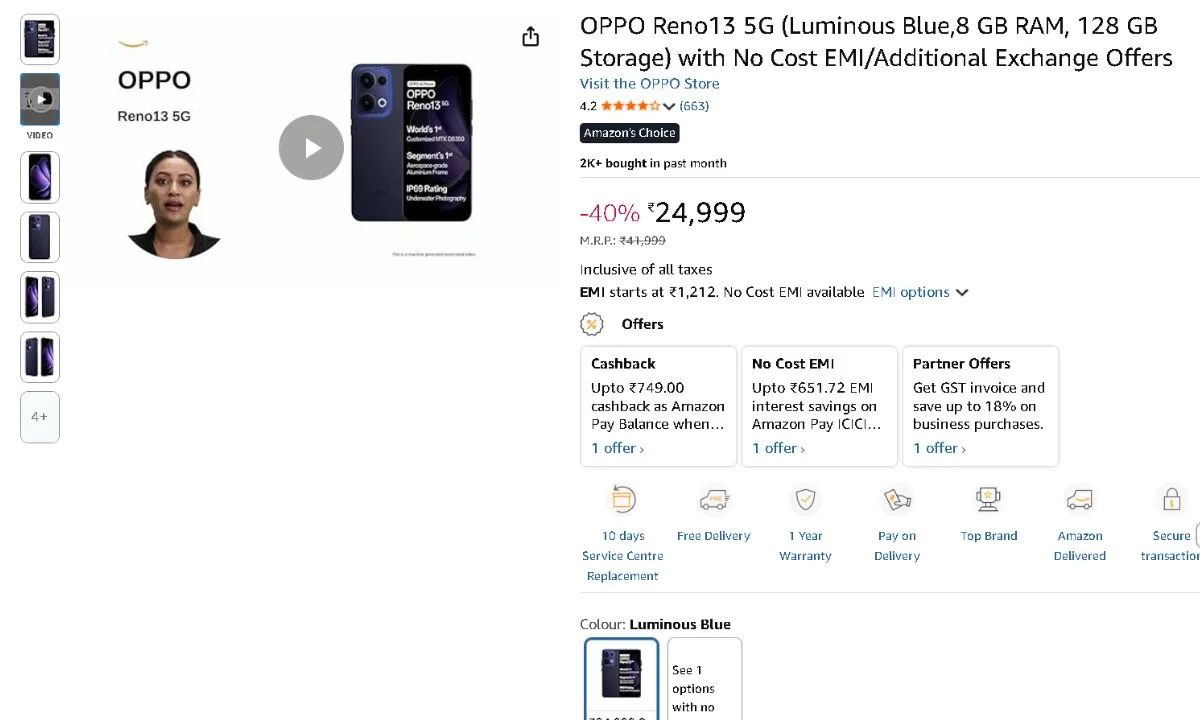Select the third phone thumbnail in the sidebar
The height and width of the screenshot is (720, 1200).
pos(39,177)
